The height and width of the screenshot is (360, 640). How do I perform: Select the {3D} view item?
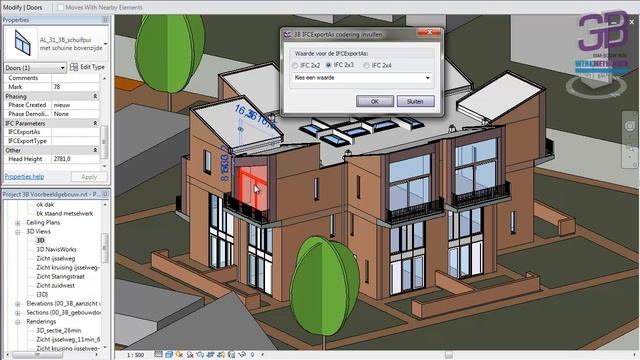click(42, 294)
